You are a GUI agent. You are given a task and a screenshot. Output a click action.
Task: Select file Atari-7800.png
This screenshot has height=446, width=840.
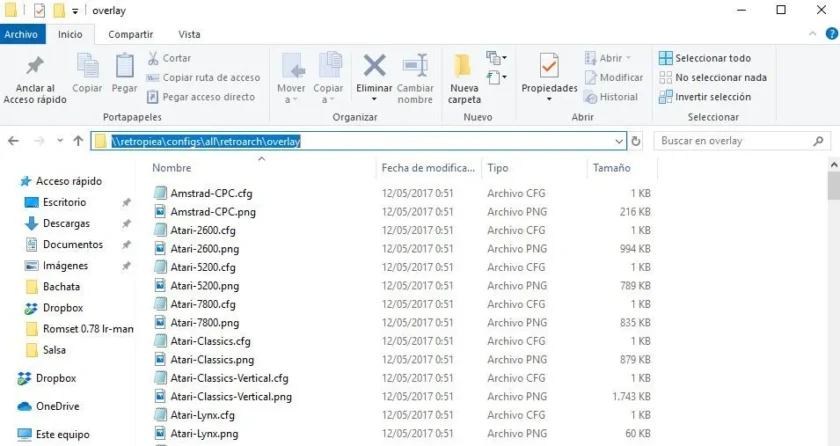point(205,323)
